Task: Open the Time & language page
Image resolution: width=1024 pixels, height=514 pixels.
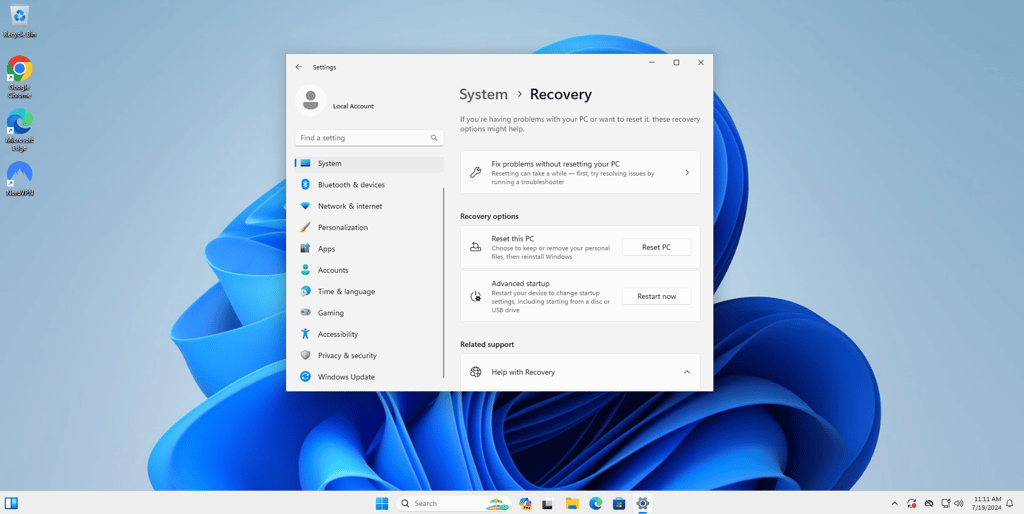Action: 370,291
